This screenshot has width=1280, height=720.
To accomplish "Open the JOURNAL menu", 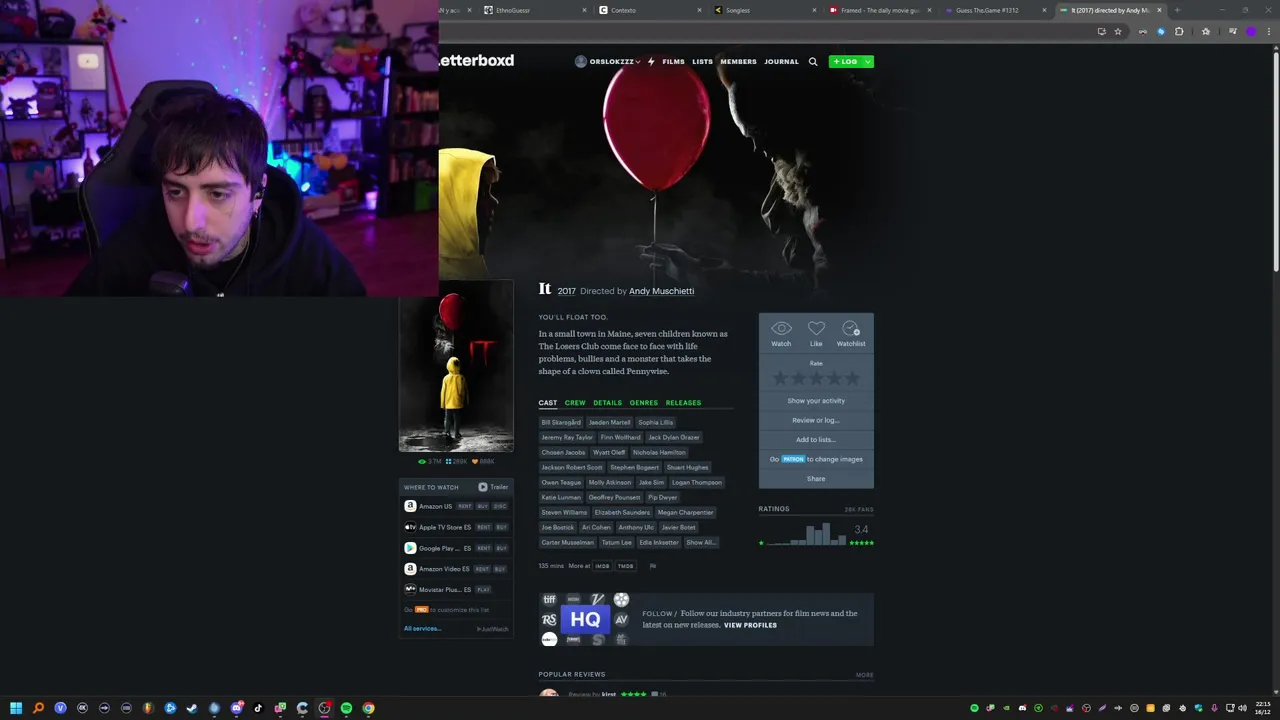I will coord(781,61).
